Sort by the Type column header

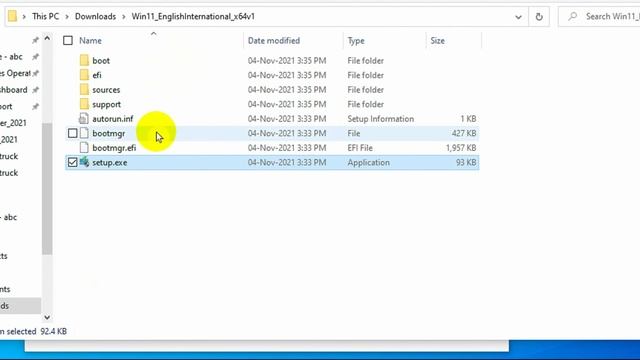356,40
